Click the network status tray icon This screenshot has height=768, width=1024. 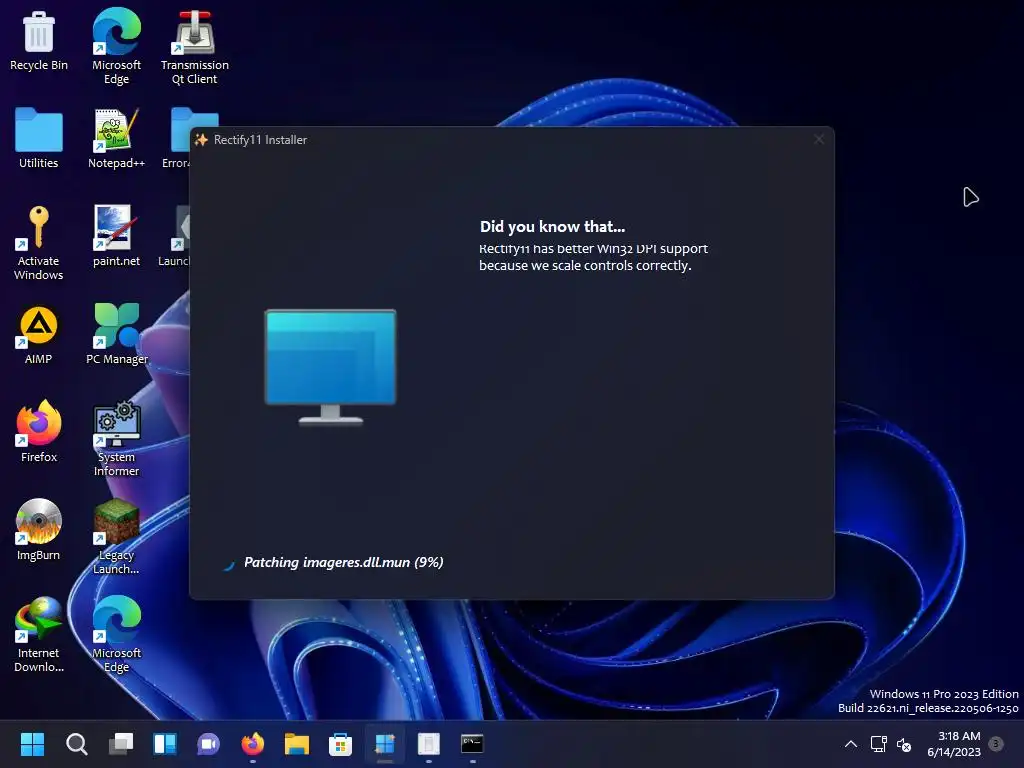click(878, 744)
